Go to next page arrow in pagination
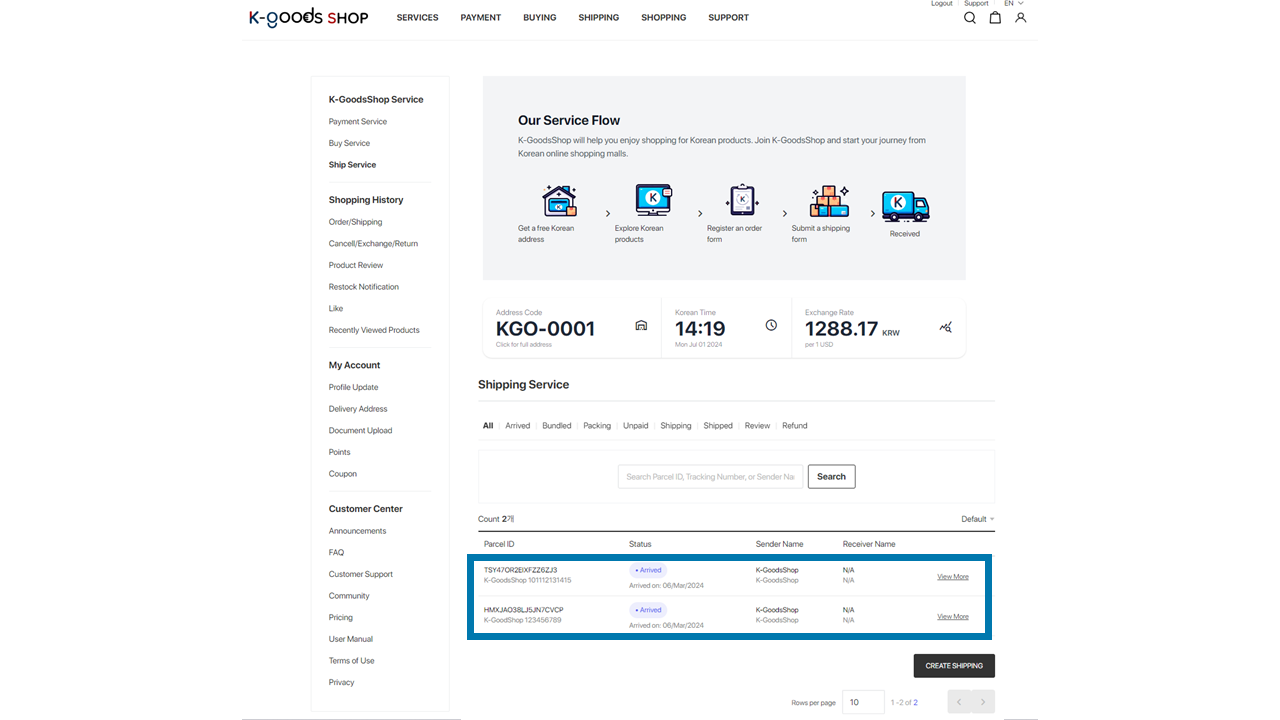 pos(983,702)
